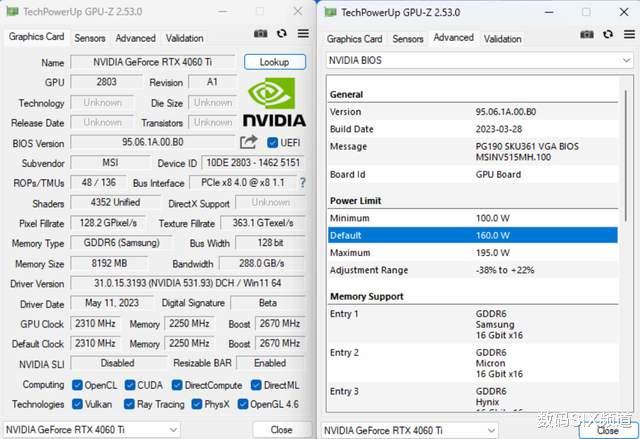Screen dimensions: 640x439
Task: Toggle the DirectML checkbox
Action: click(x=256, y=385)
